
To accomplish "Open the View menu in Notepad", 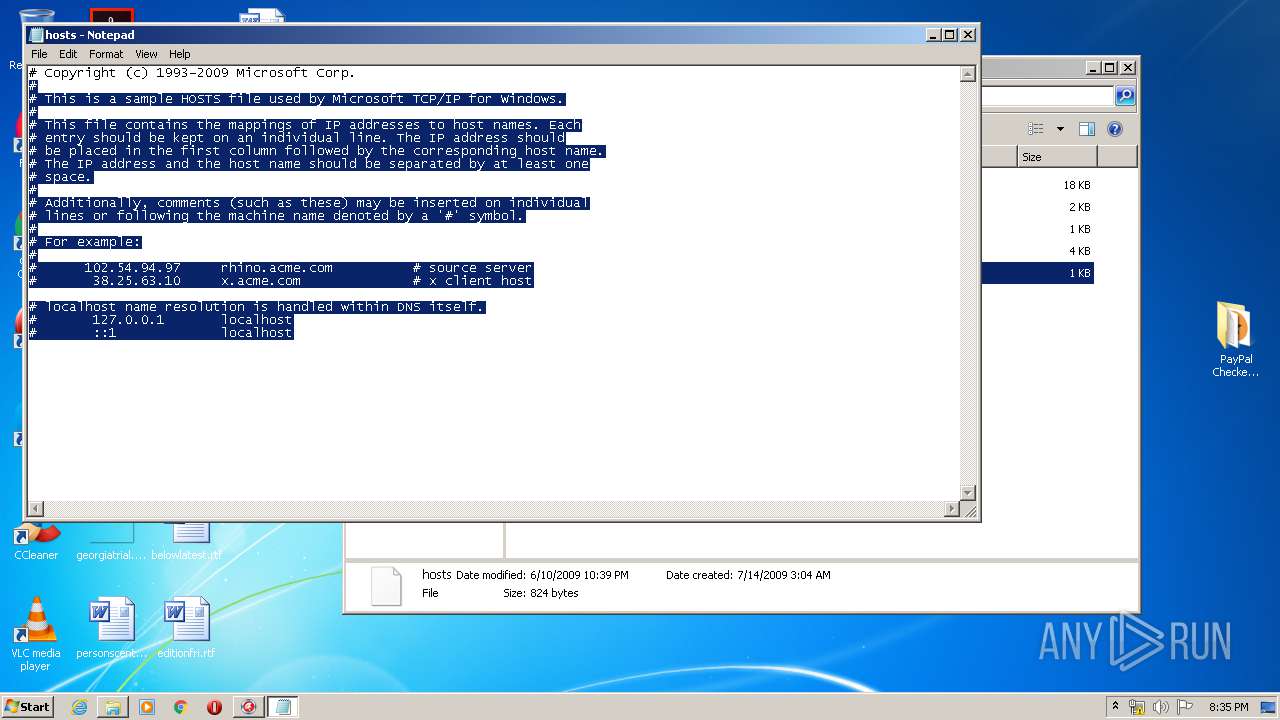I will click(146, 54).
